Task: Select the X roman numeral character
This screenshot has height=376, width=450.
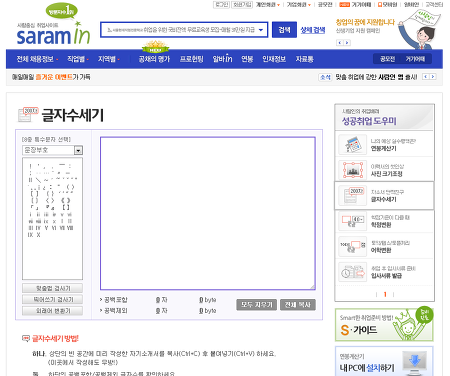Action: point(39,235)
